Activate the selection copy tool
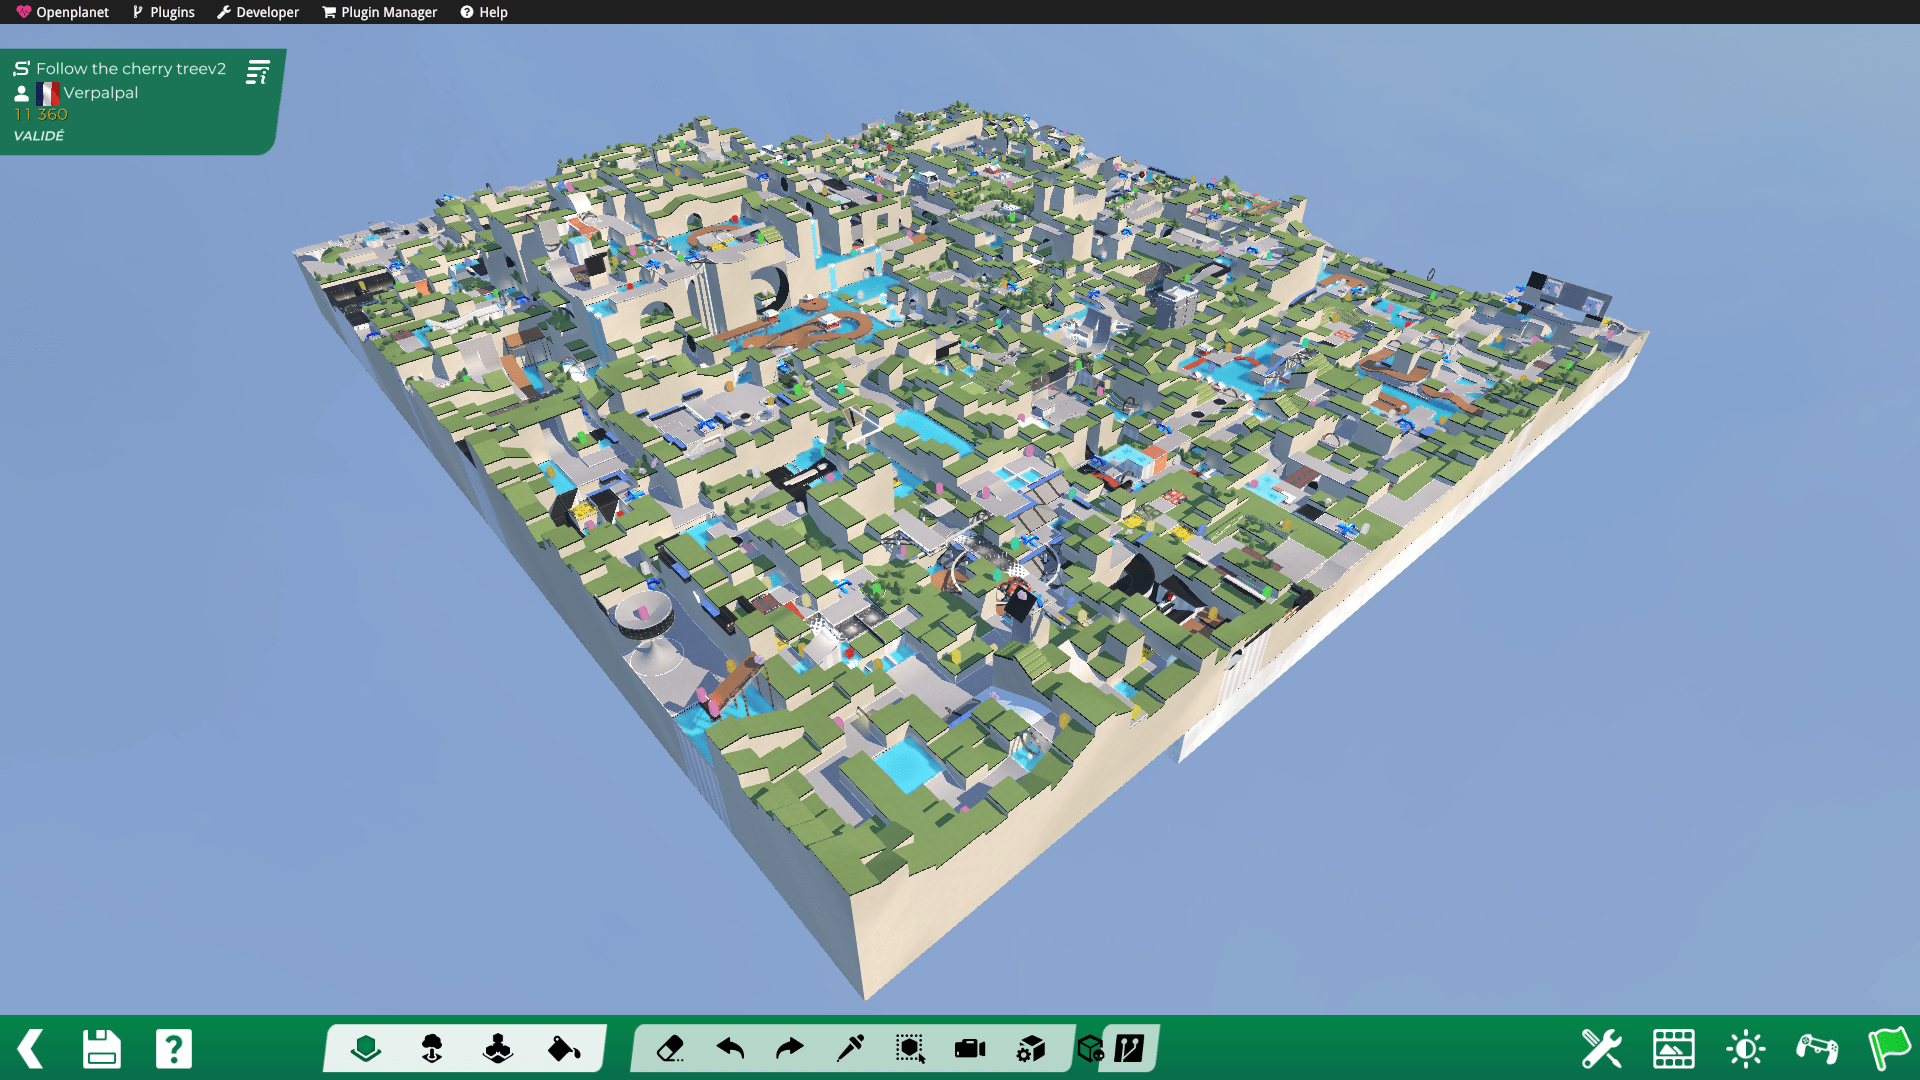The height and width of the screenshot is (1080, 1920). pyautogui.click(x=910, y=1049)
